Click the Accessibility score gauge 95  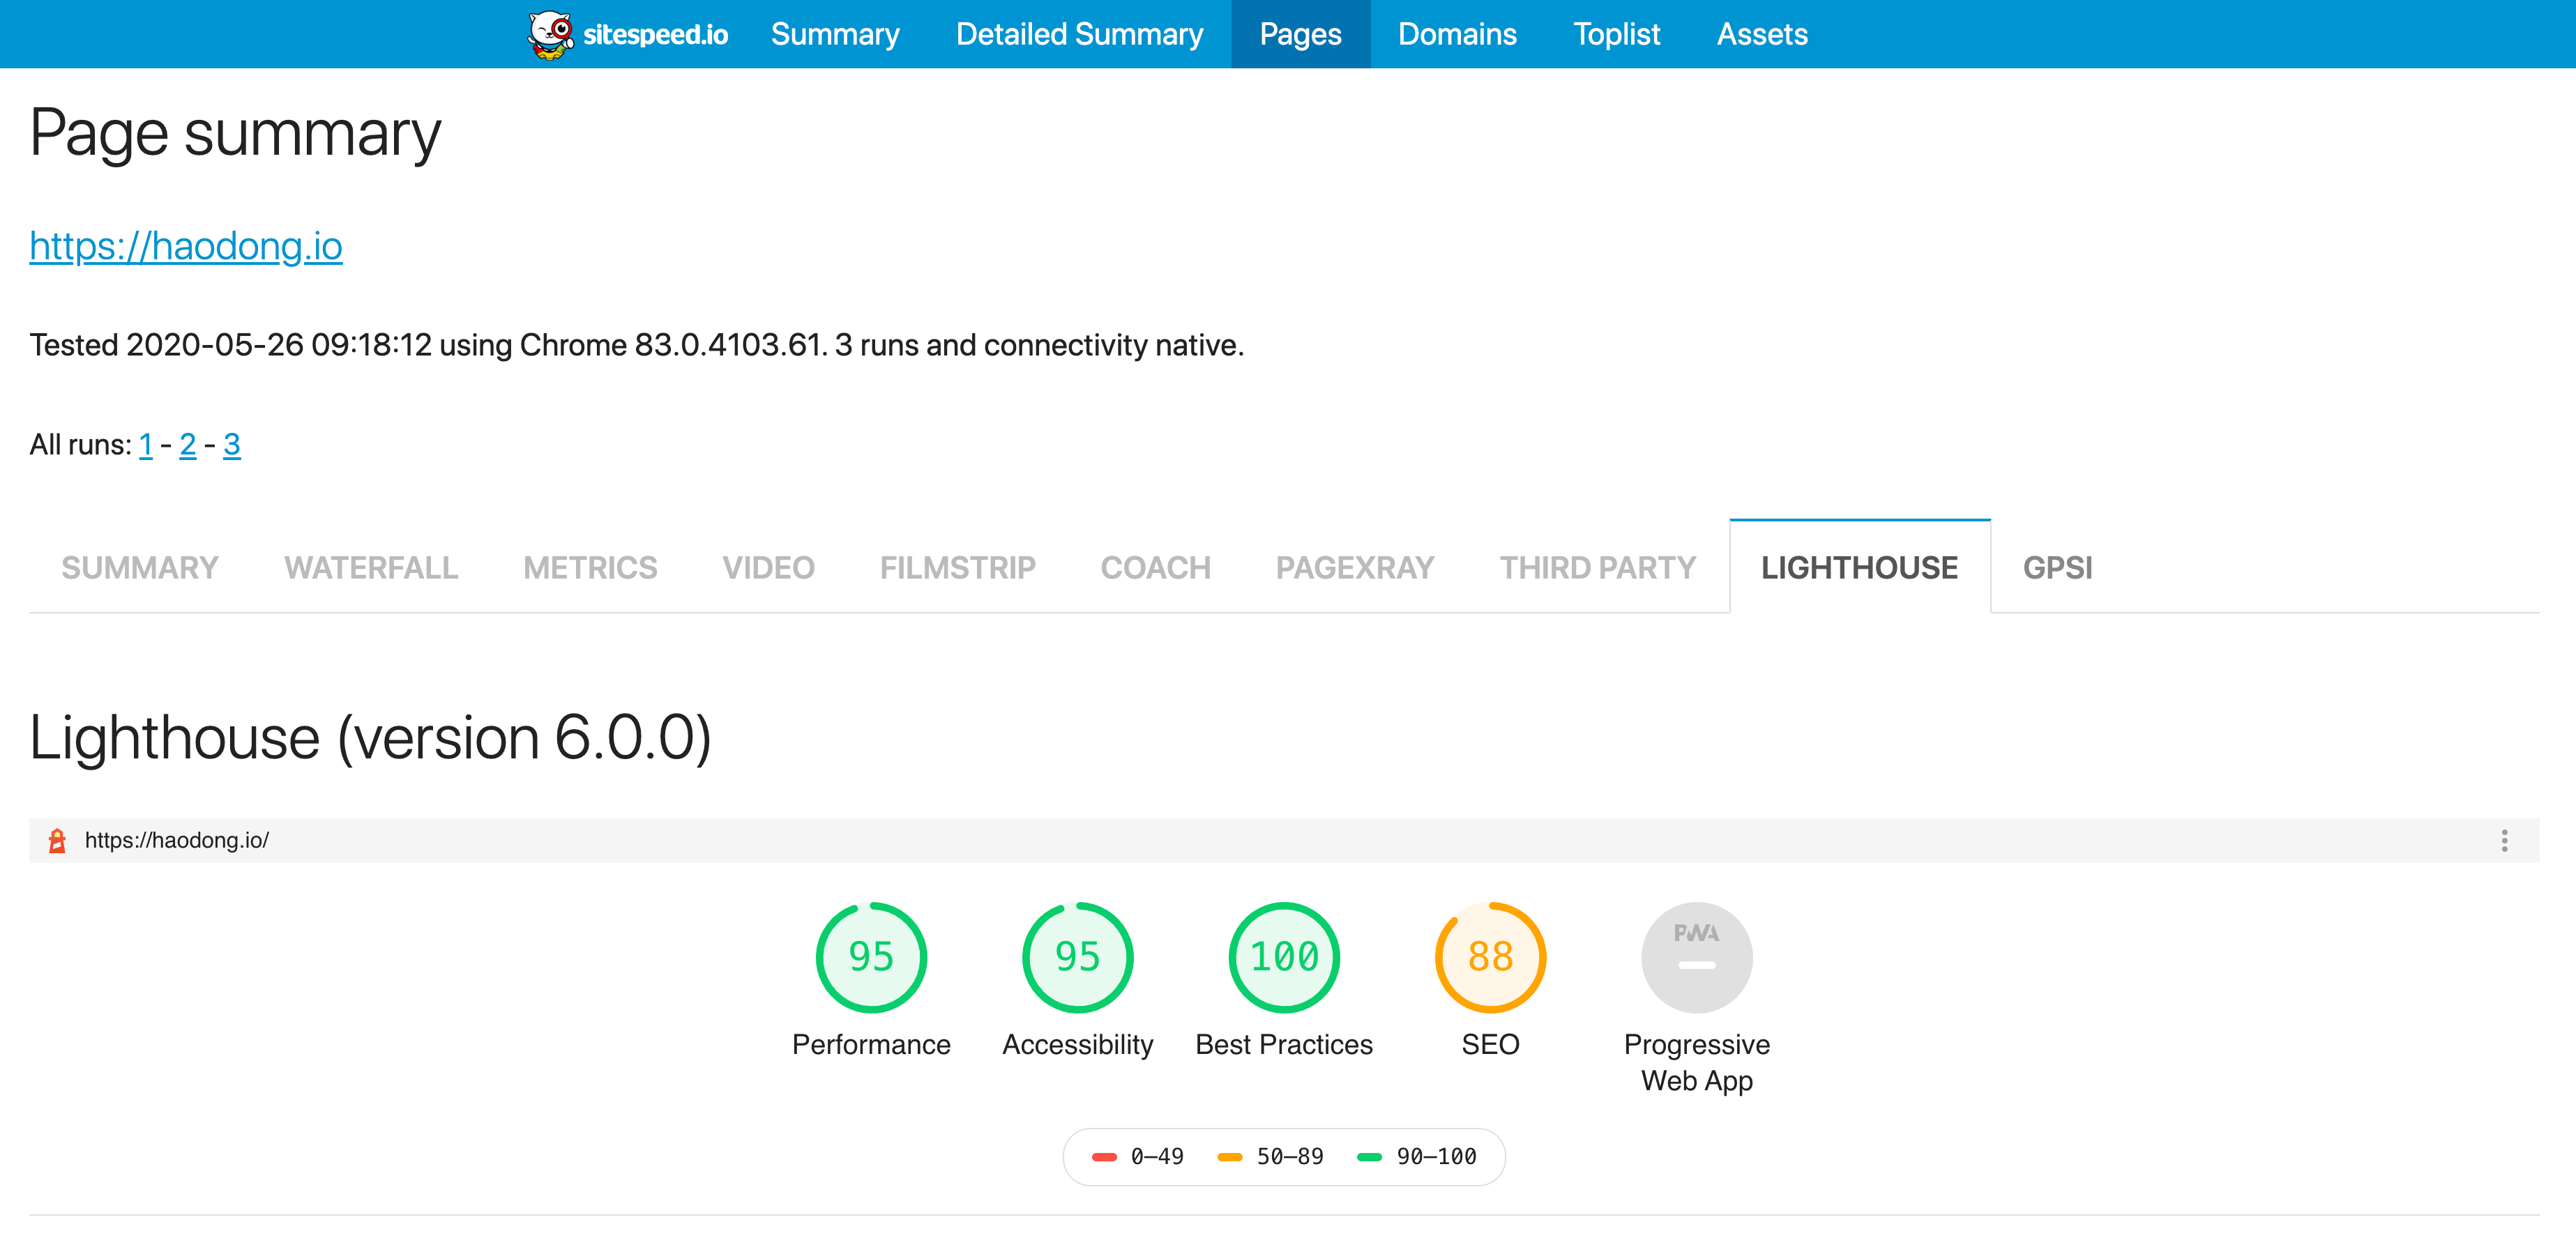click(1077, 957)
